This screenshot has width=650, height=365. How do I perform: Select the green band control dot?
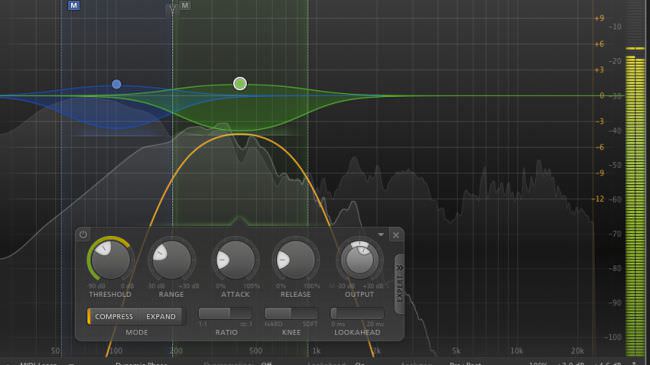(240, 84)
